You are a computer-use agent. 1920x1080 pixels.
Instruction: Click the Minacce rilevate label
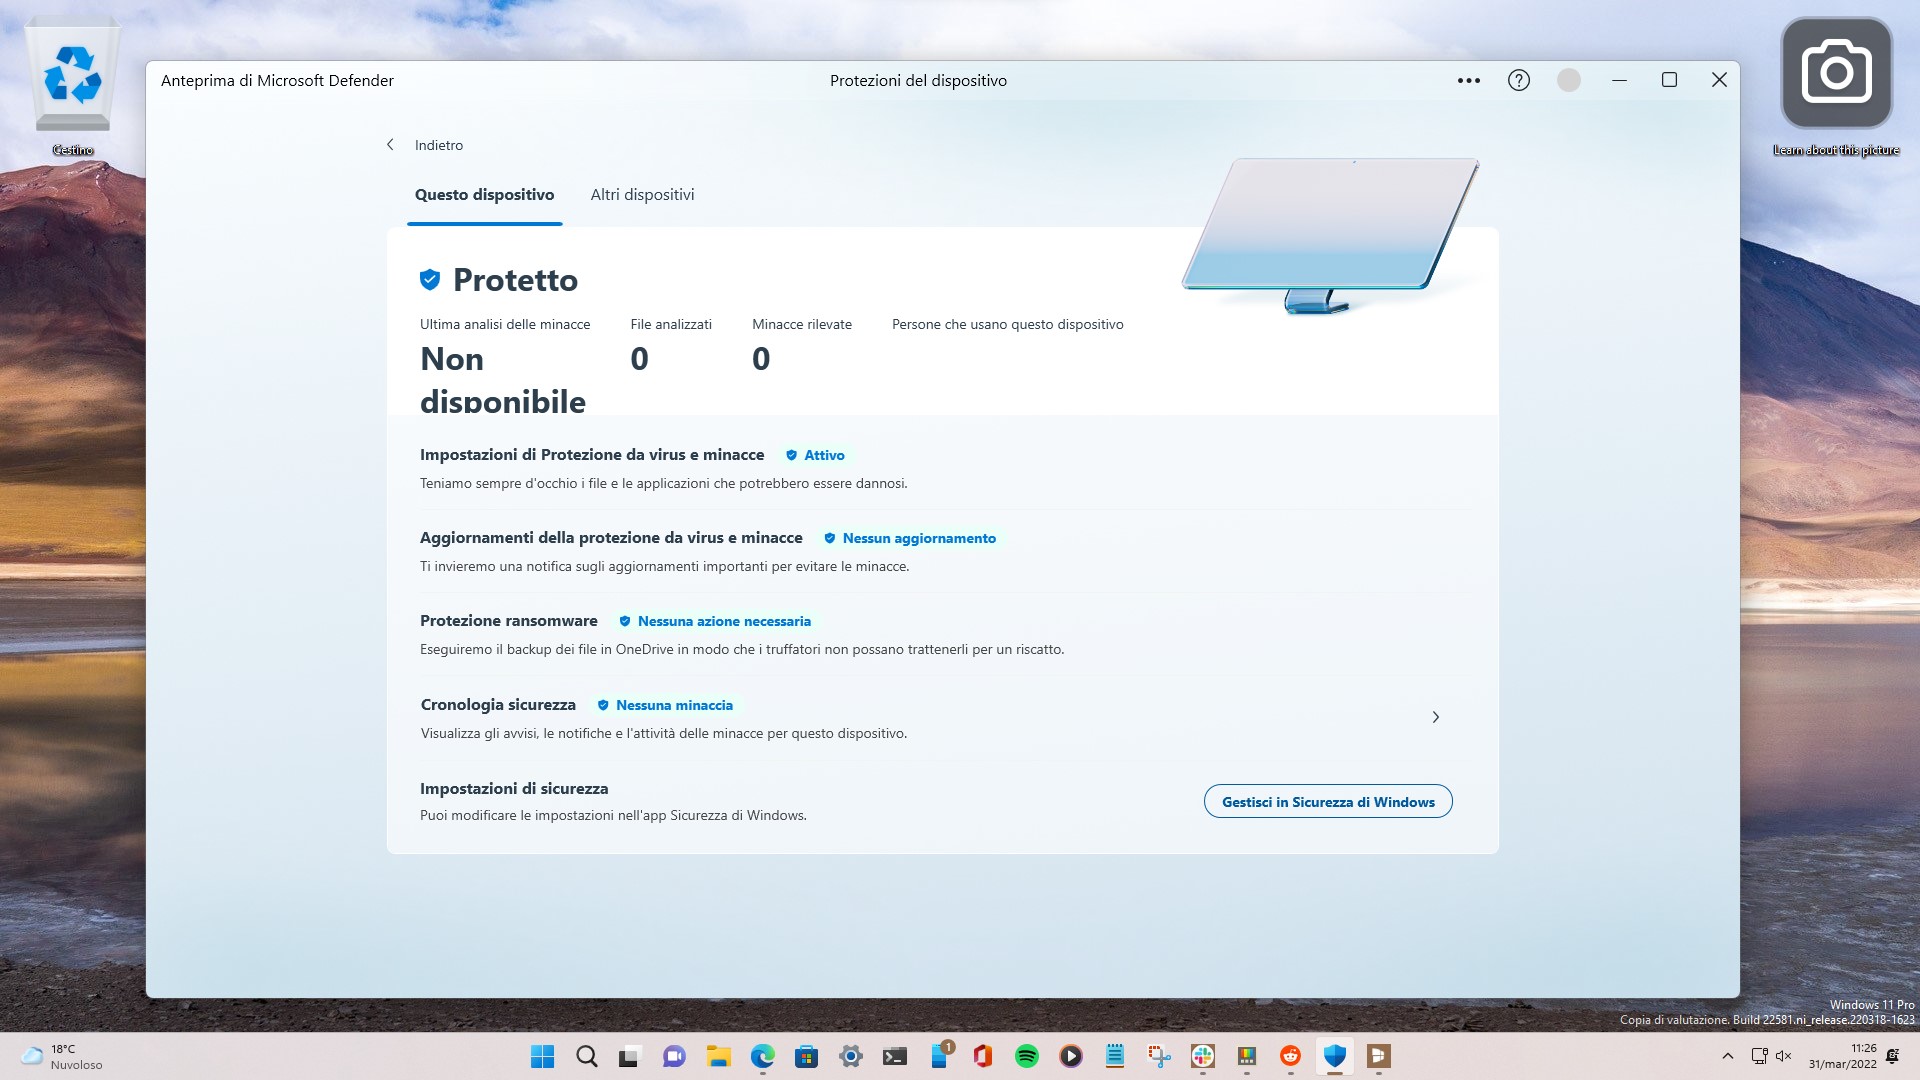point(802,324)
